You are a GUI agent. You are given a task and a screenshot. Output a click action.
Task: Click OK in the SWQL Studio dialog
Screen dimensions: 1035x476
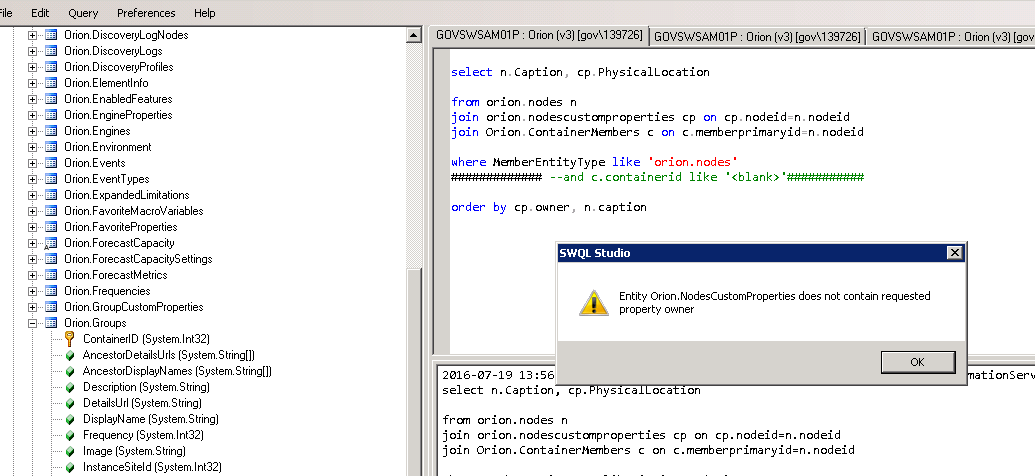(x=917, y=362)
